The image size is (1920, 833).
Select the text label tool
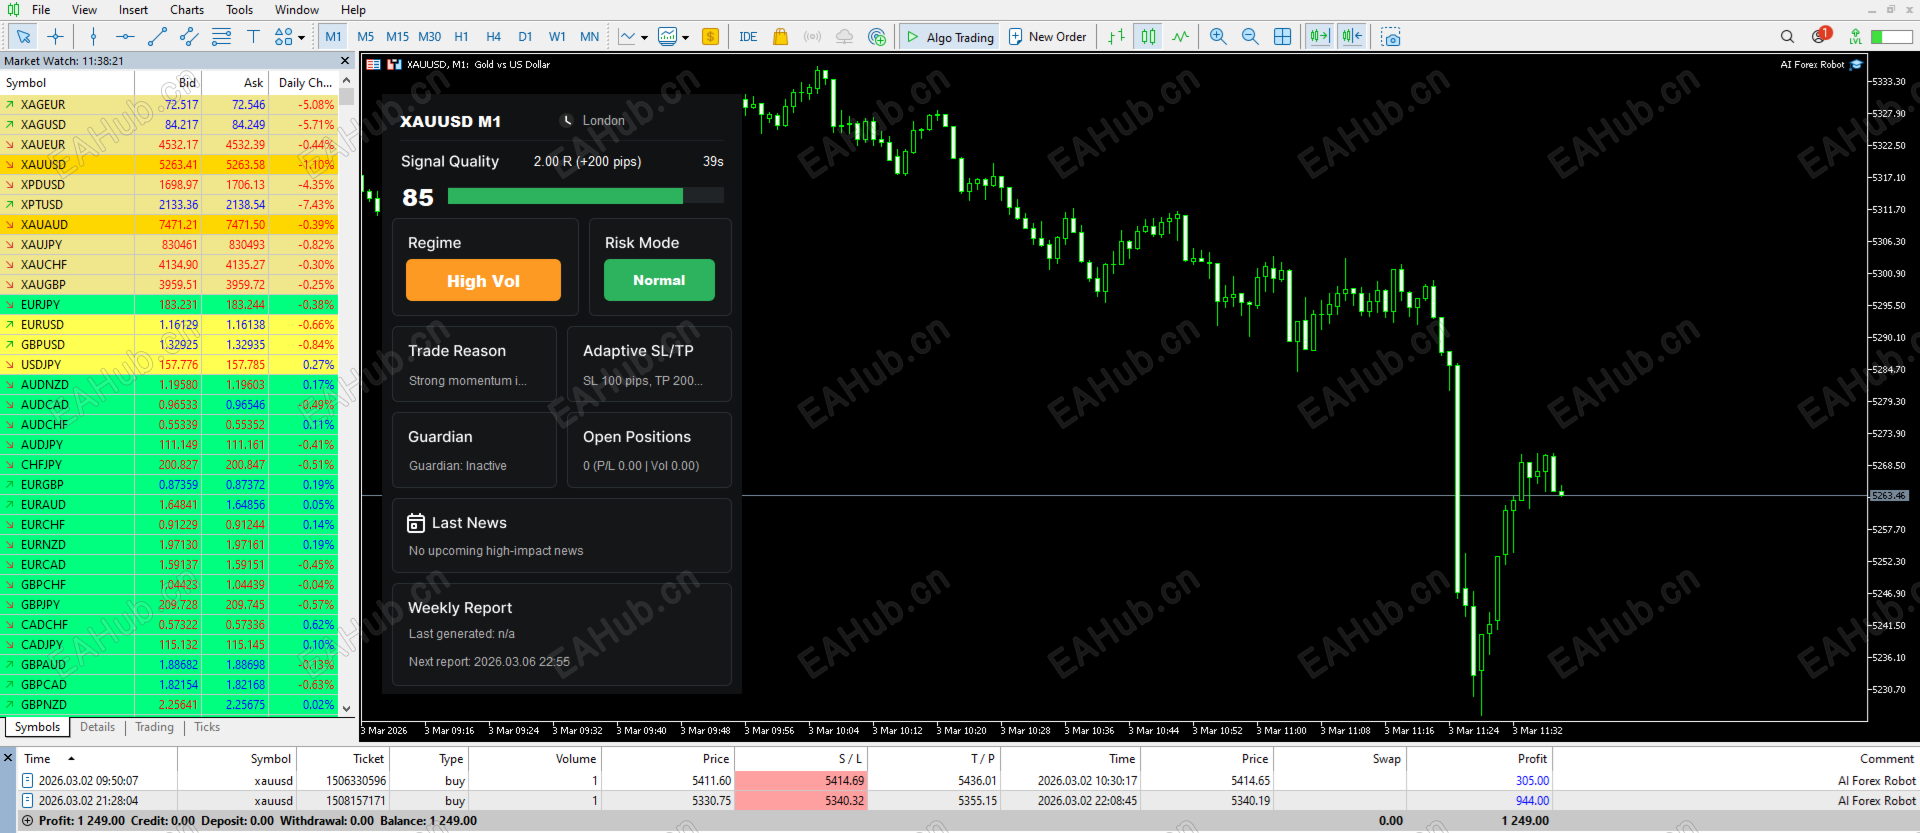click(253, 37)
